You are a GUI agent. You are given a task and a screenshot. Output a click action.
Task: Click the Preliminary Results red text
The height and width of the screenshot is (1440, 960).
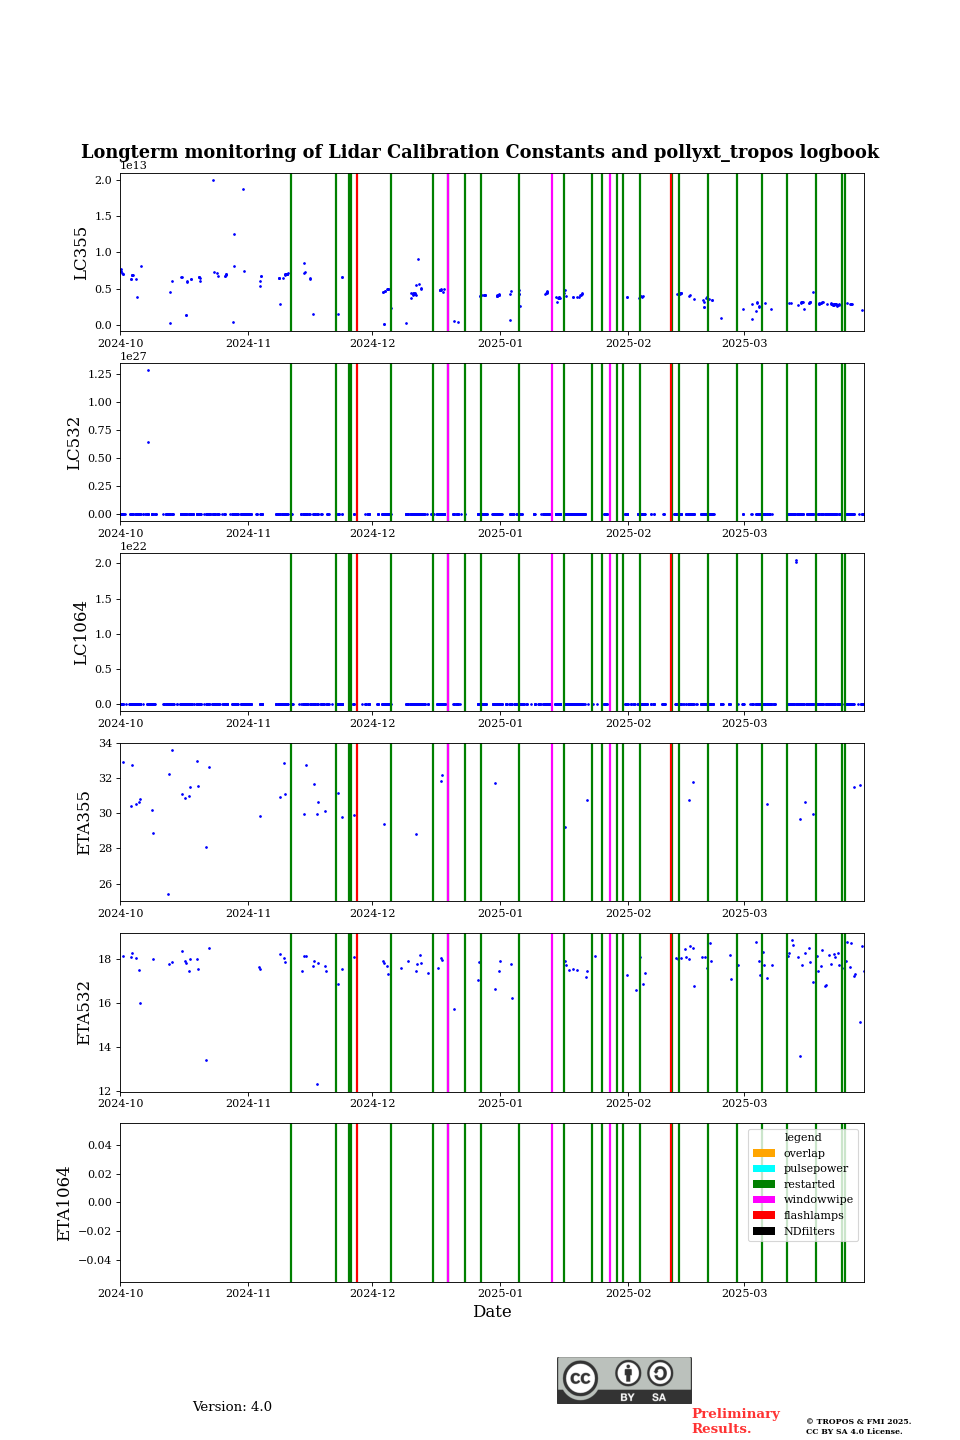(x=735, y=1421)
